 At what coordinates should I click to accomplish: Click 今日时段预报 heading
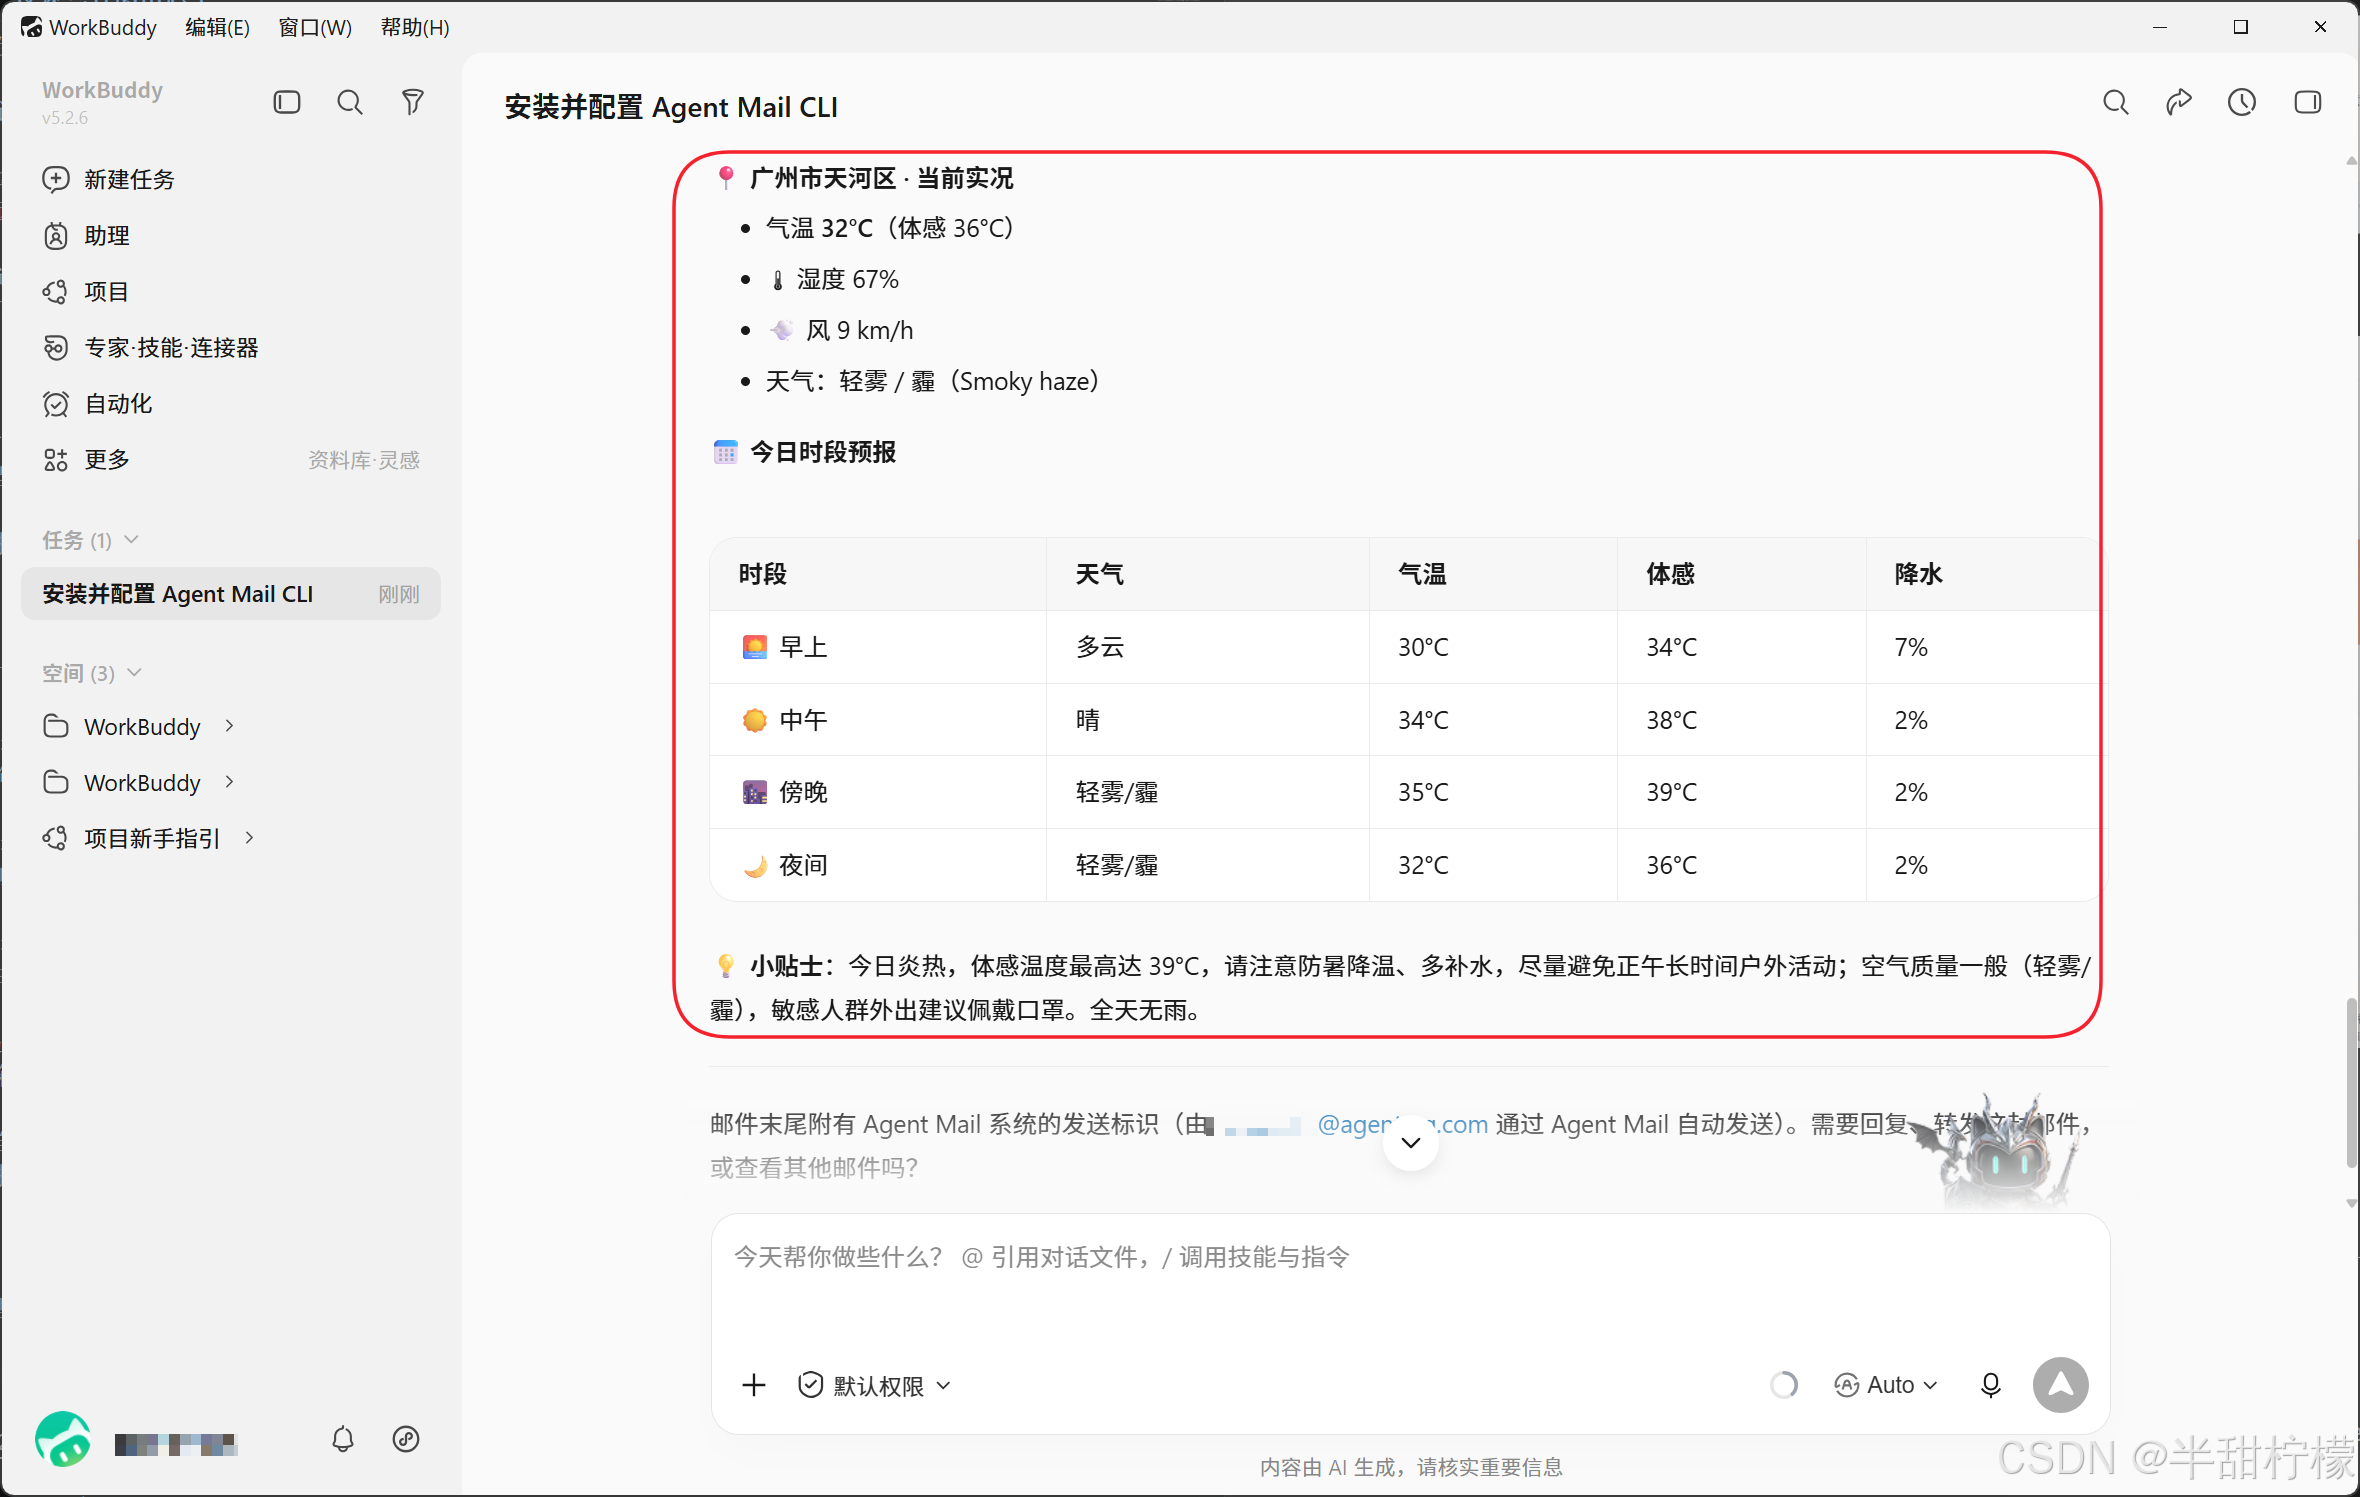(823, 452)
